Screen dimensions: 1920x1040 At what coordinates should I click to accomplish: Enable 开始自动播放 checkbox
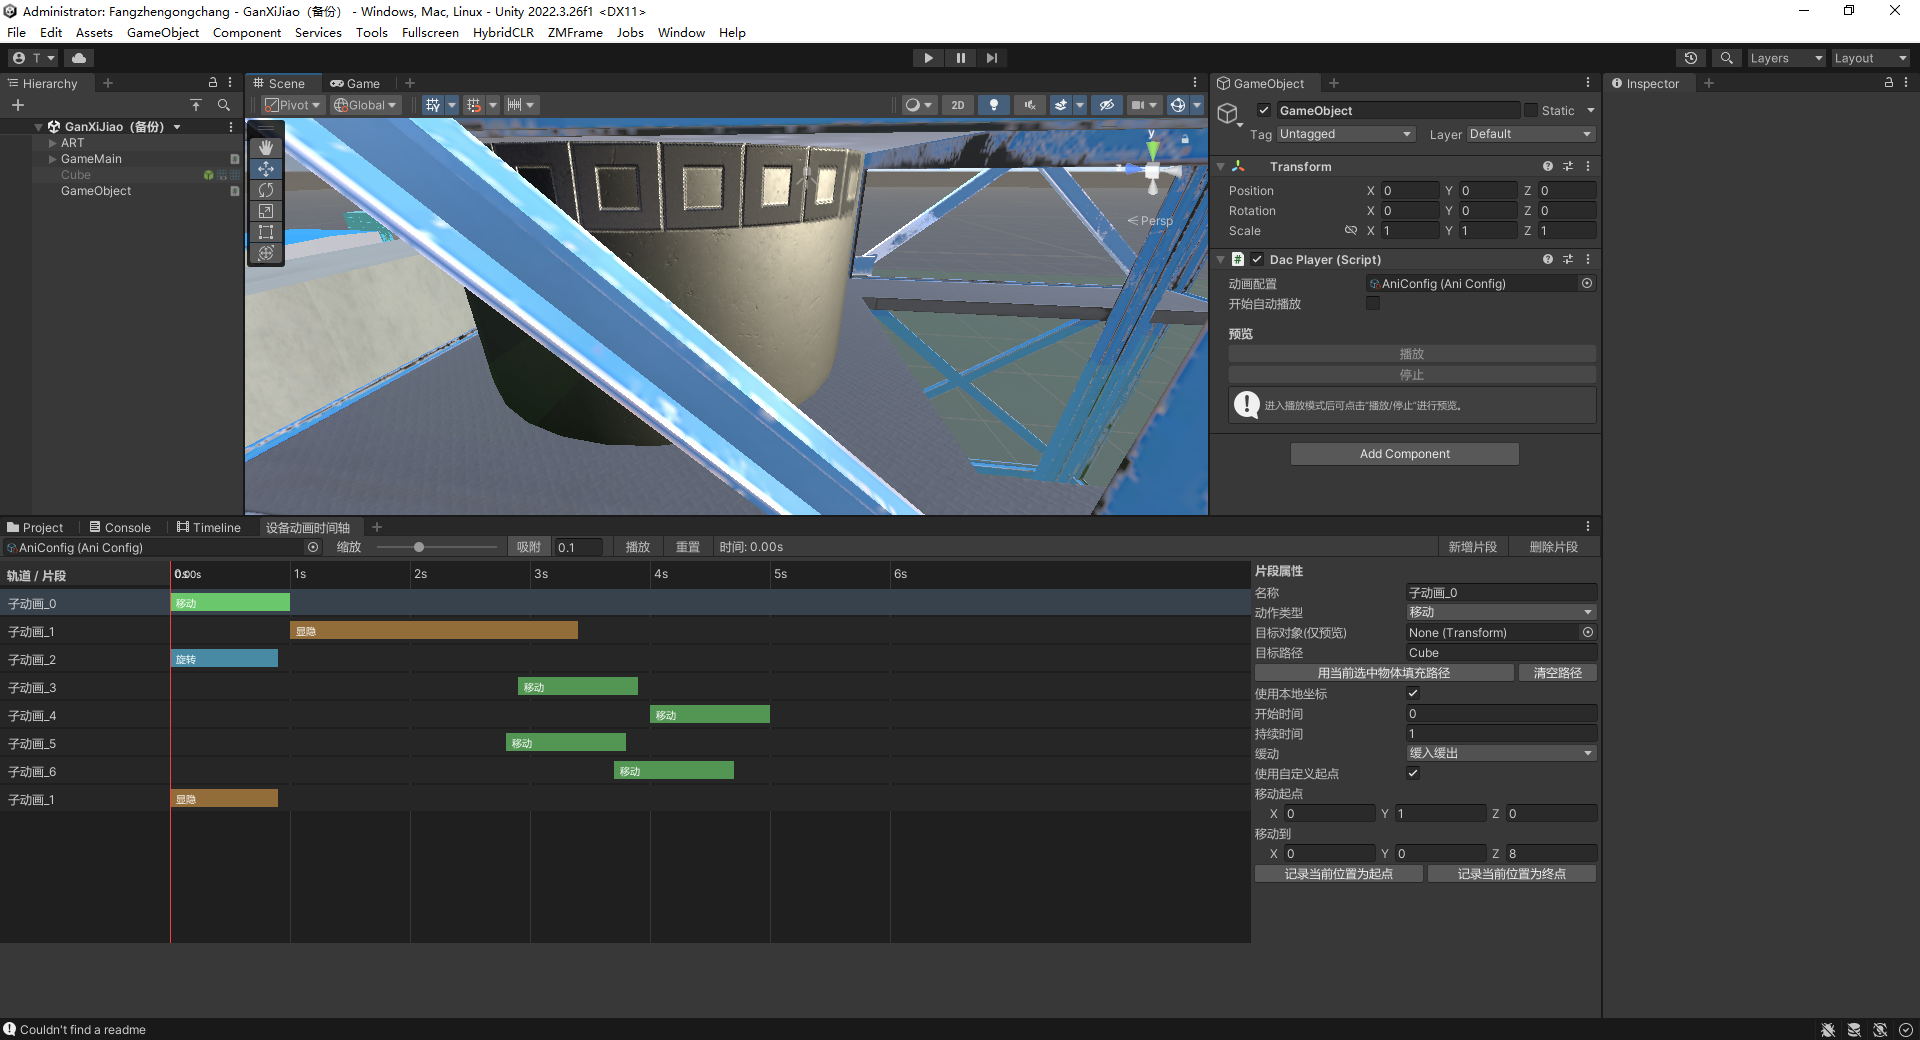pyautogui.click(x=1373, y=303)
